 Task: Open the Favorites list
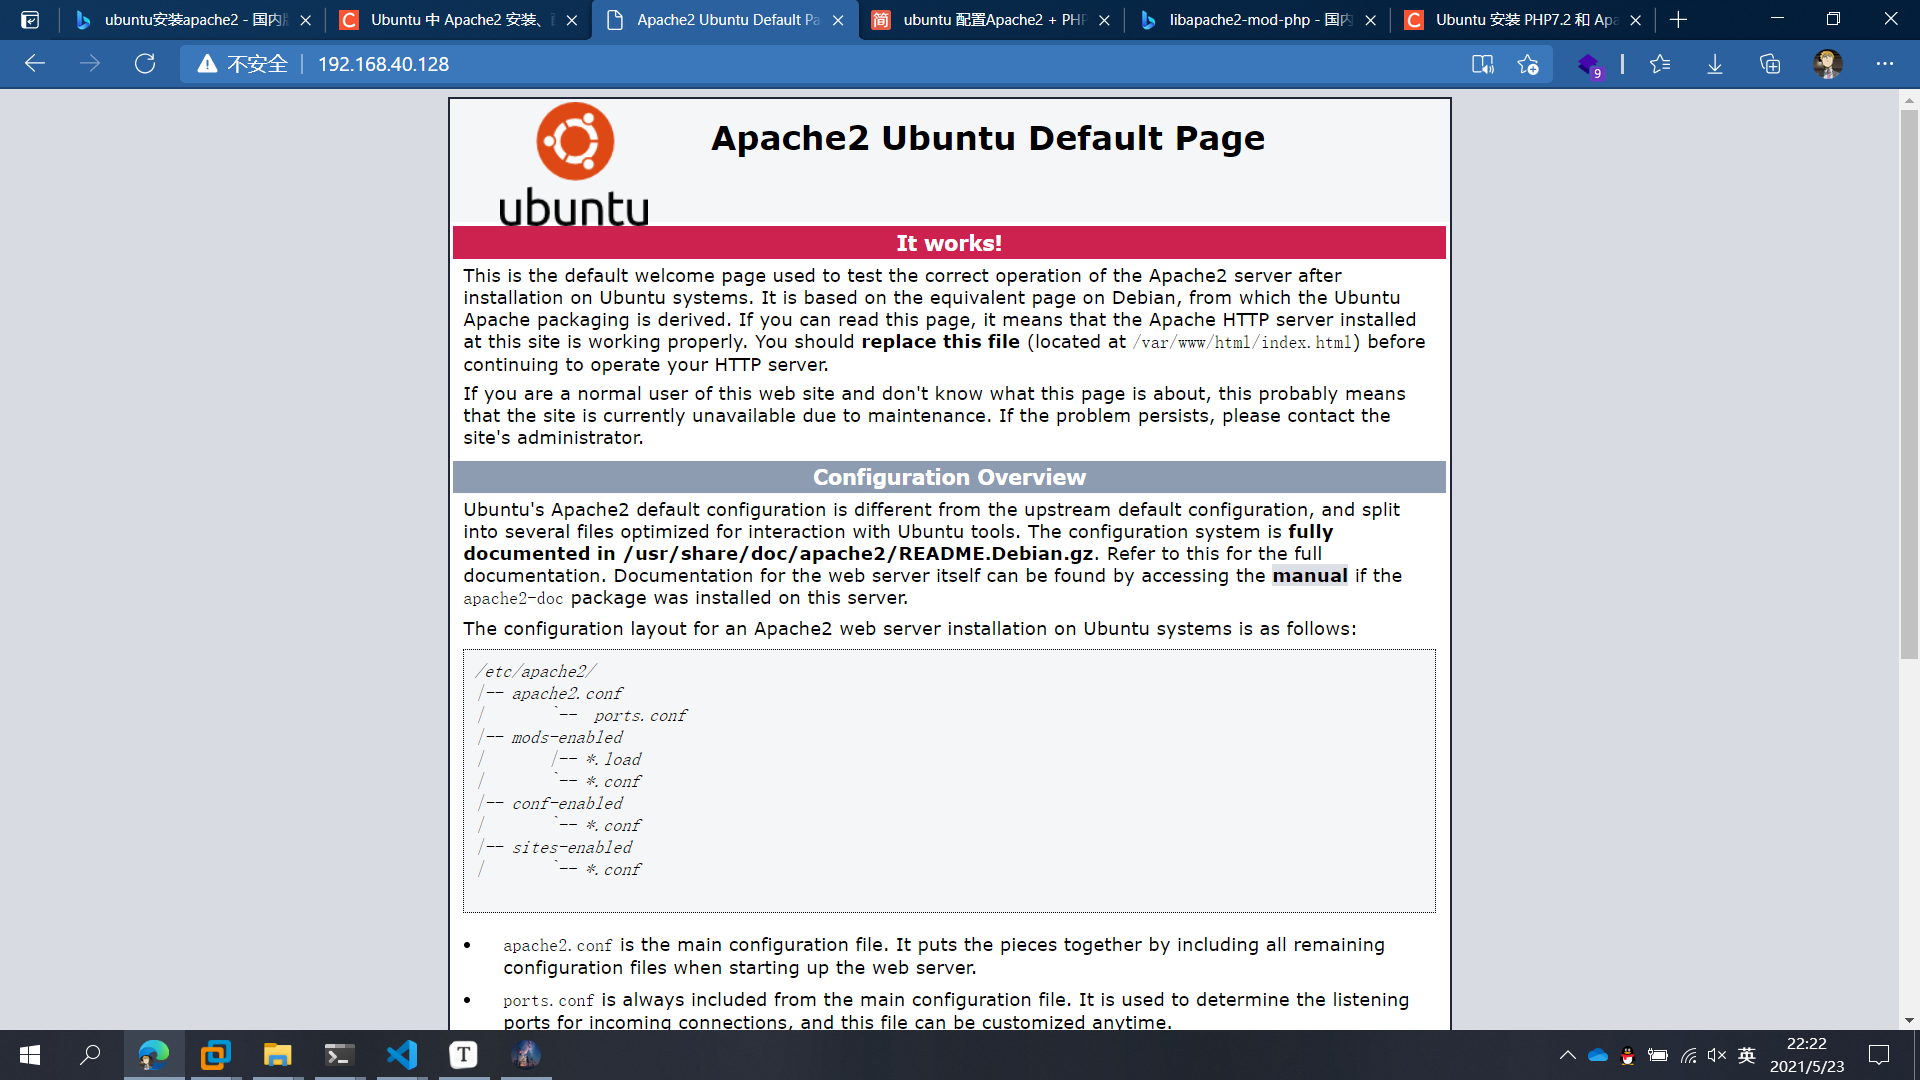tap(1660, 64)
